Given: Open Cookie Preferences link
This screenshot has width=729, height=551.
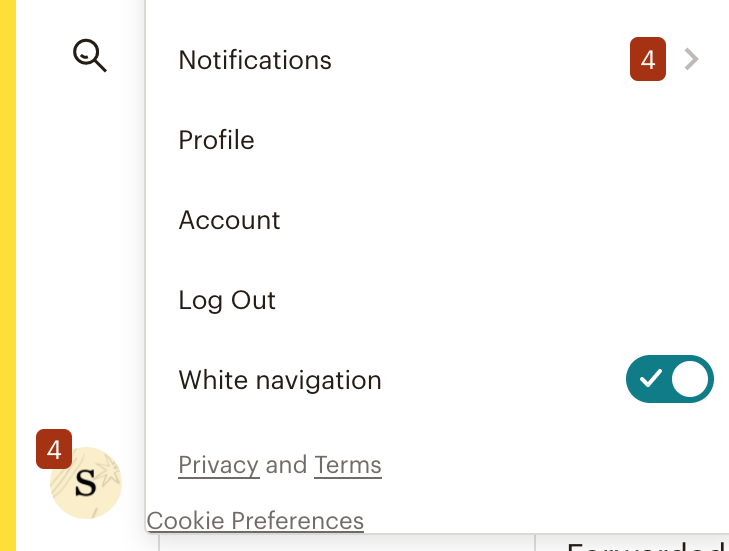Looking at the screenshot, I should [x=255, y=520].
